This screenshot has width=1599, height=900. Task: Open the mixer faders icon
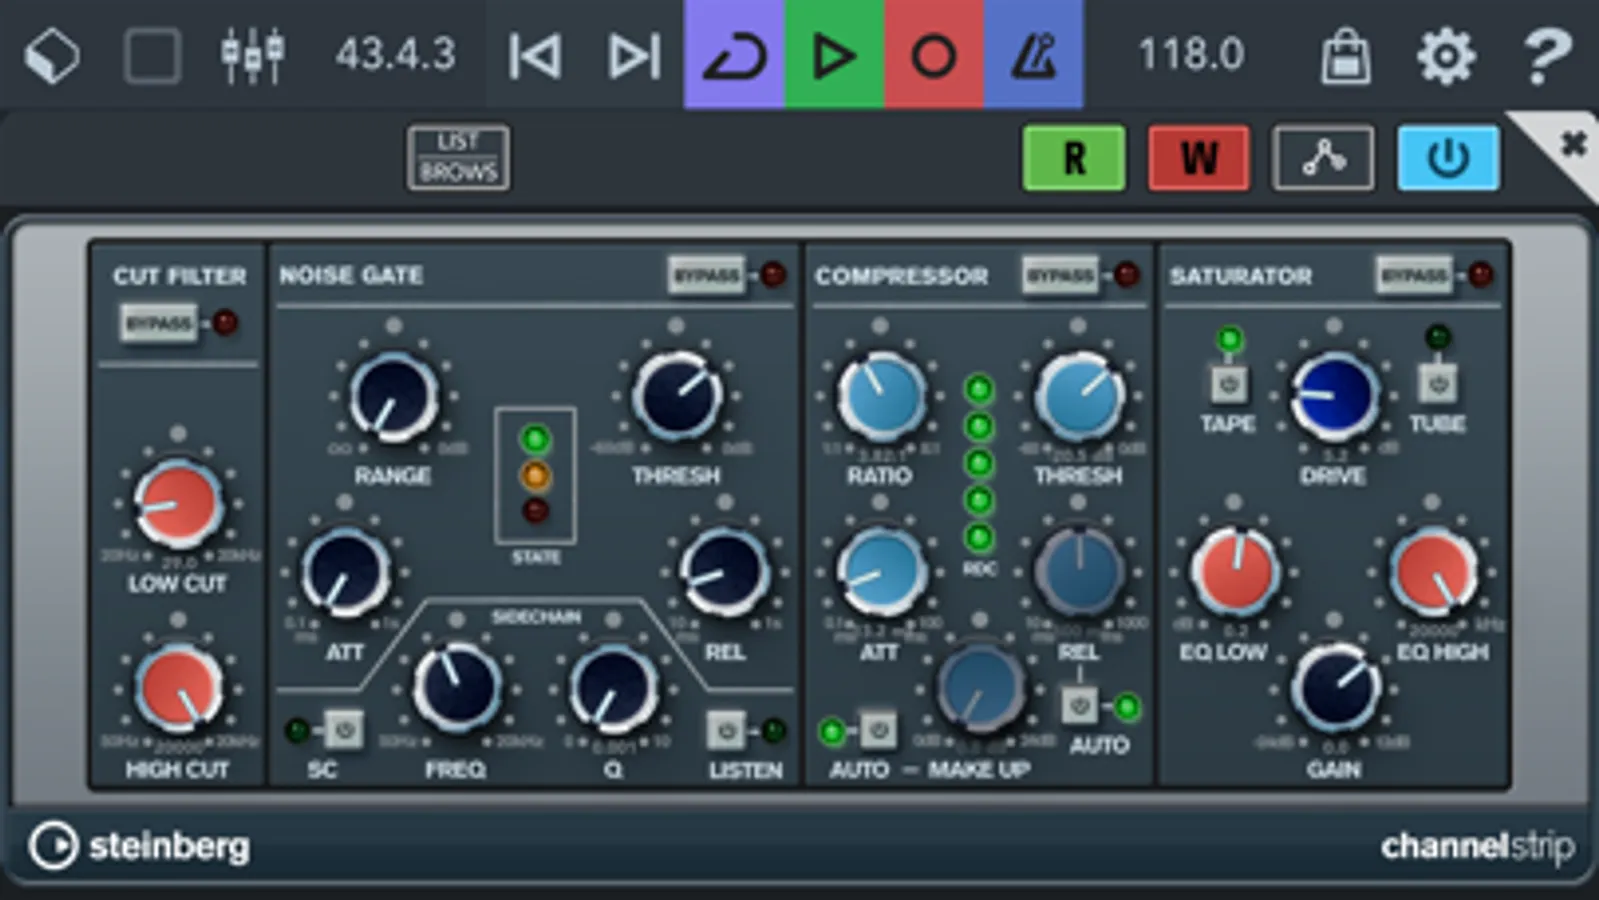point(252,55)
